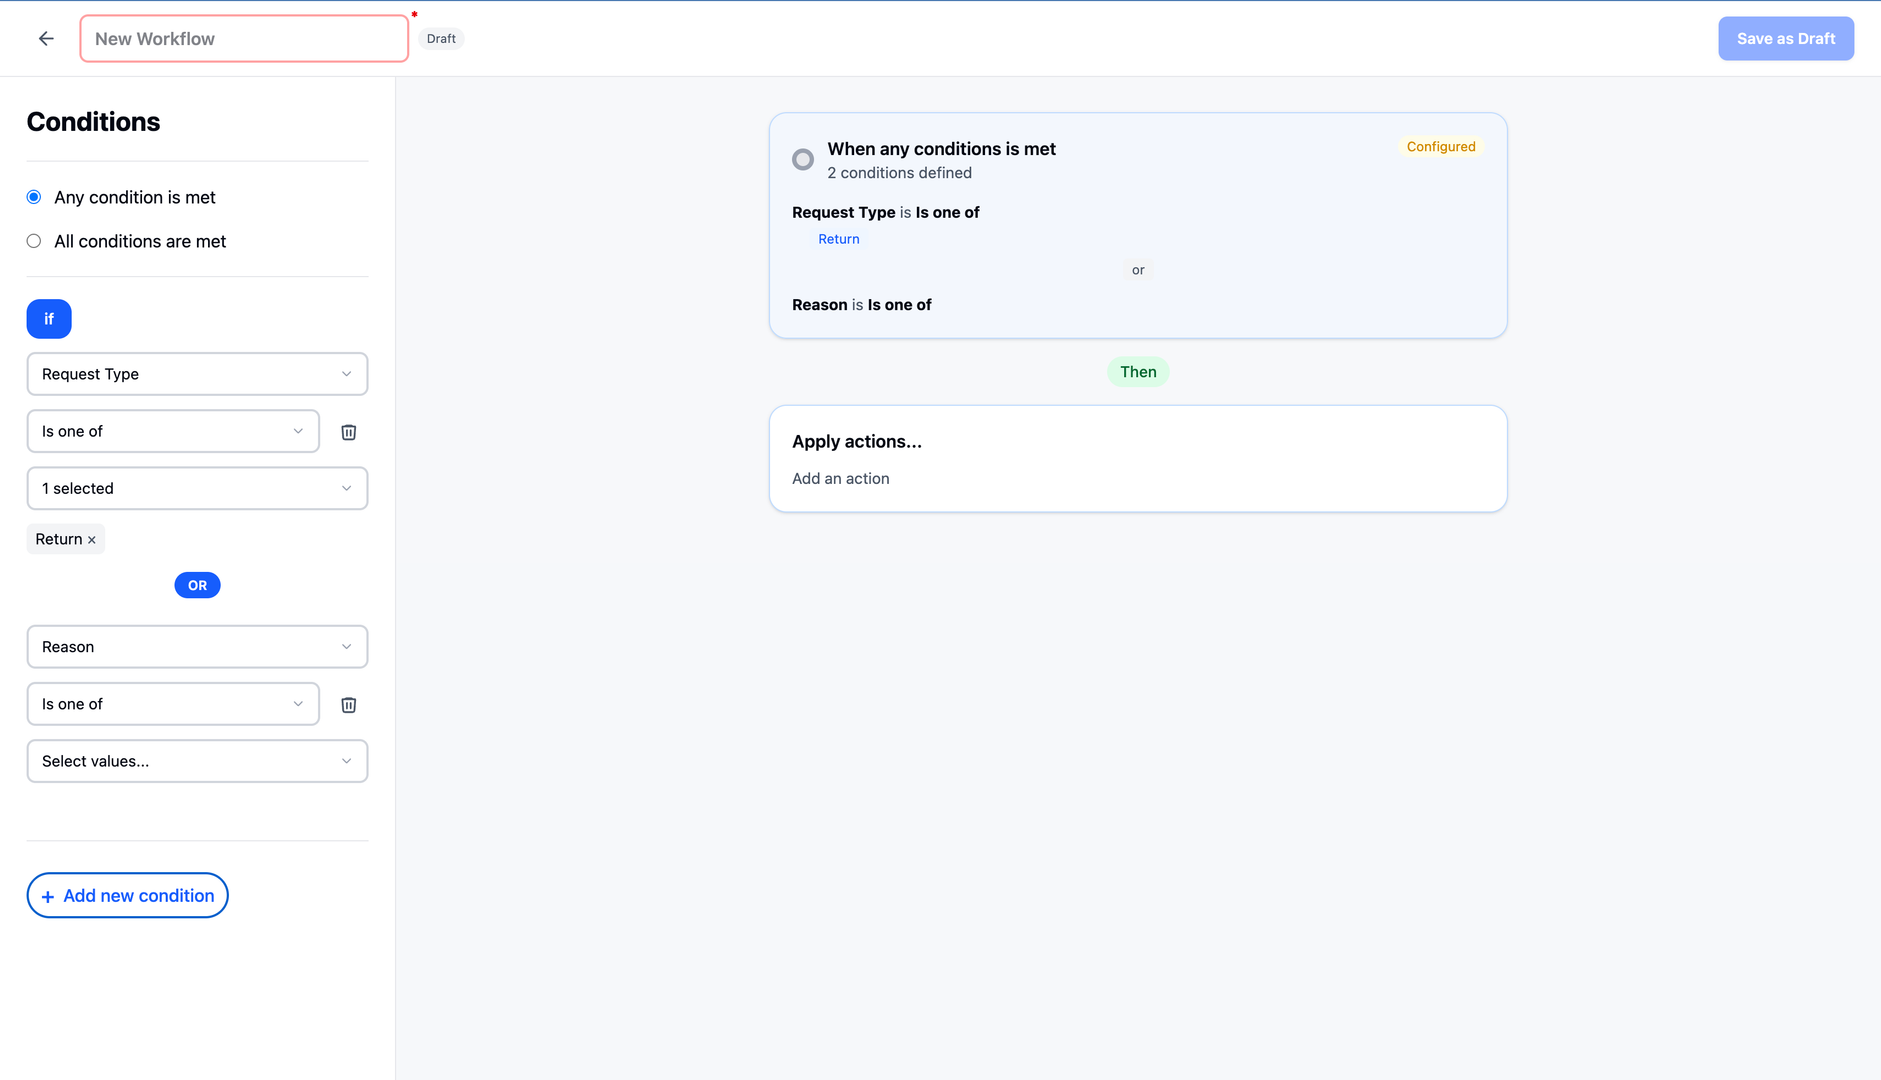Click 'Add an action' in Apply actions card
The width and height of the screenshot is (1881, 1080).
pyautogui.click(x=840, y=479)
